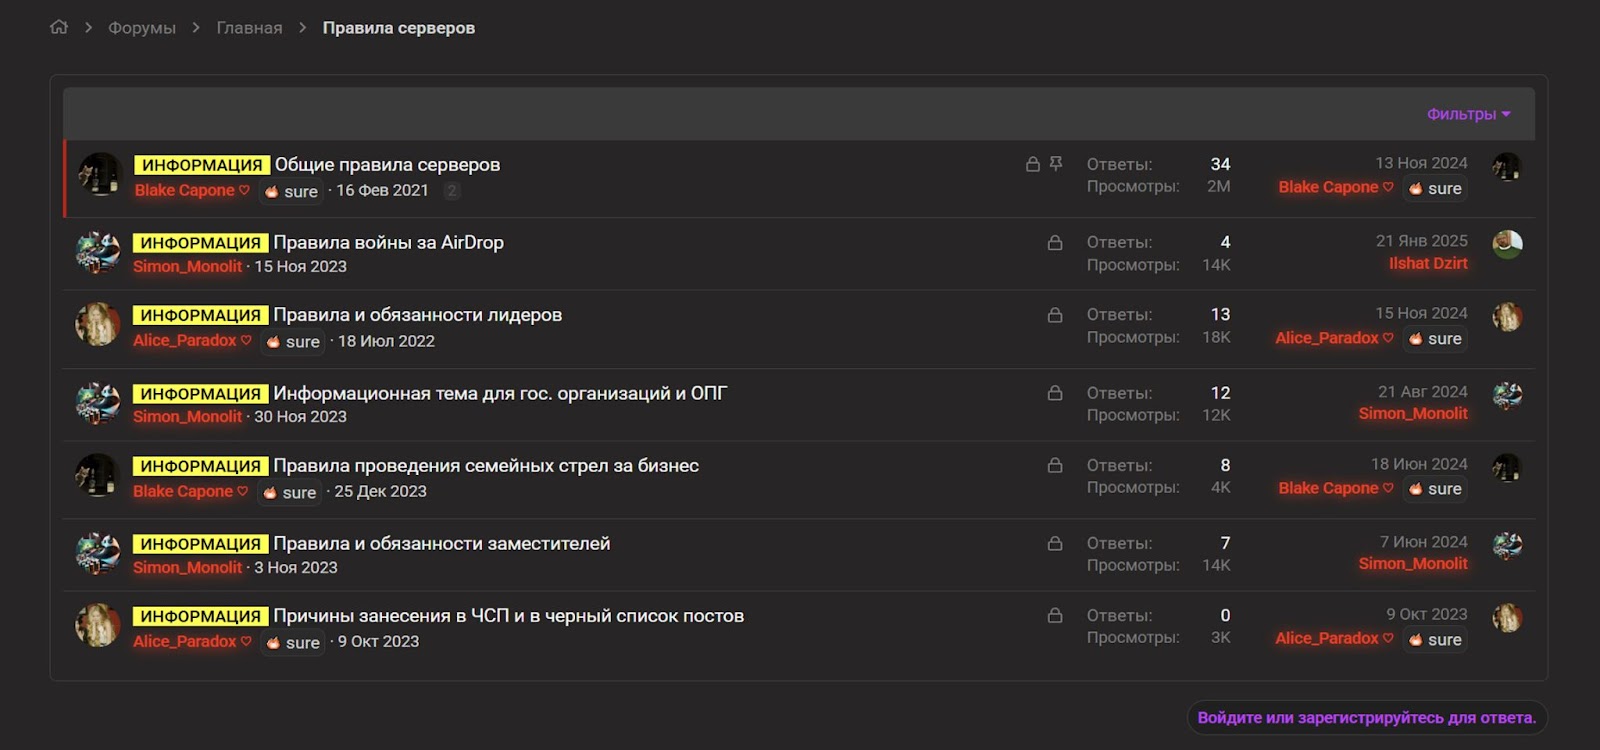Open last post date 21 Янв 2025
This screenshot has width=1600, height=750.
(x=1421, y=241)
